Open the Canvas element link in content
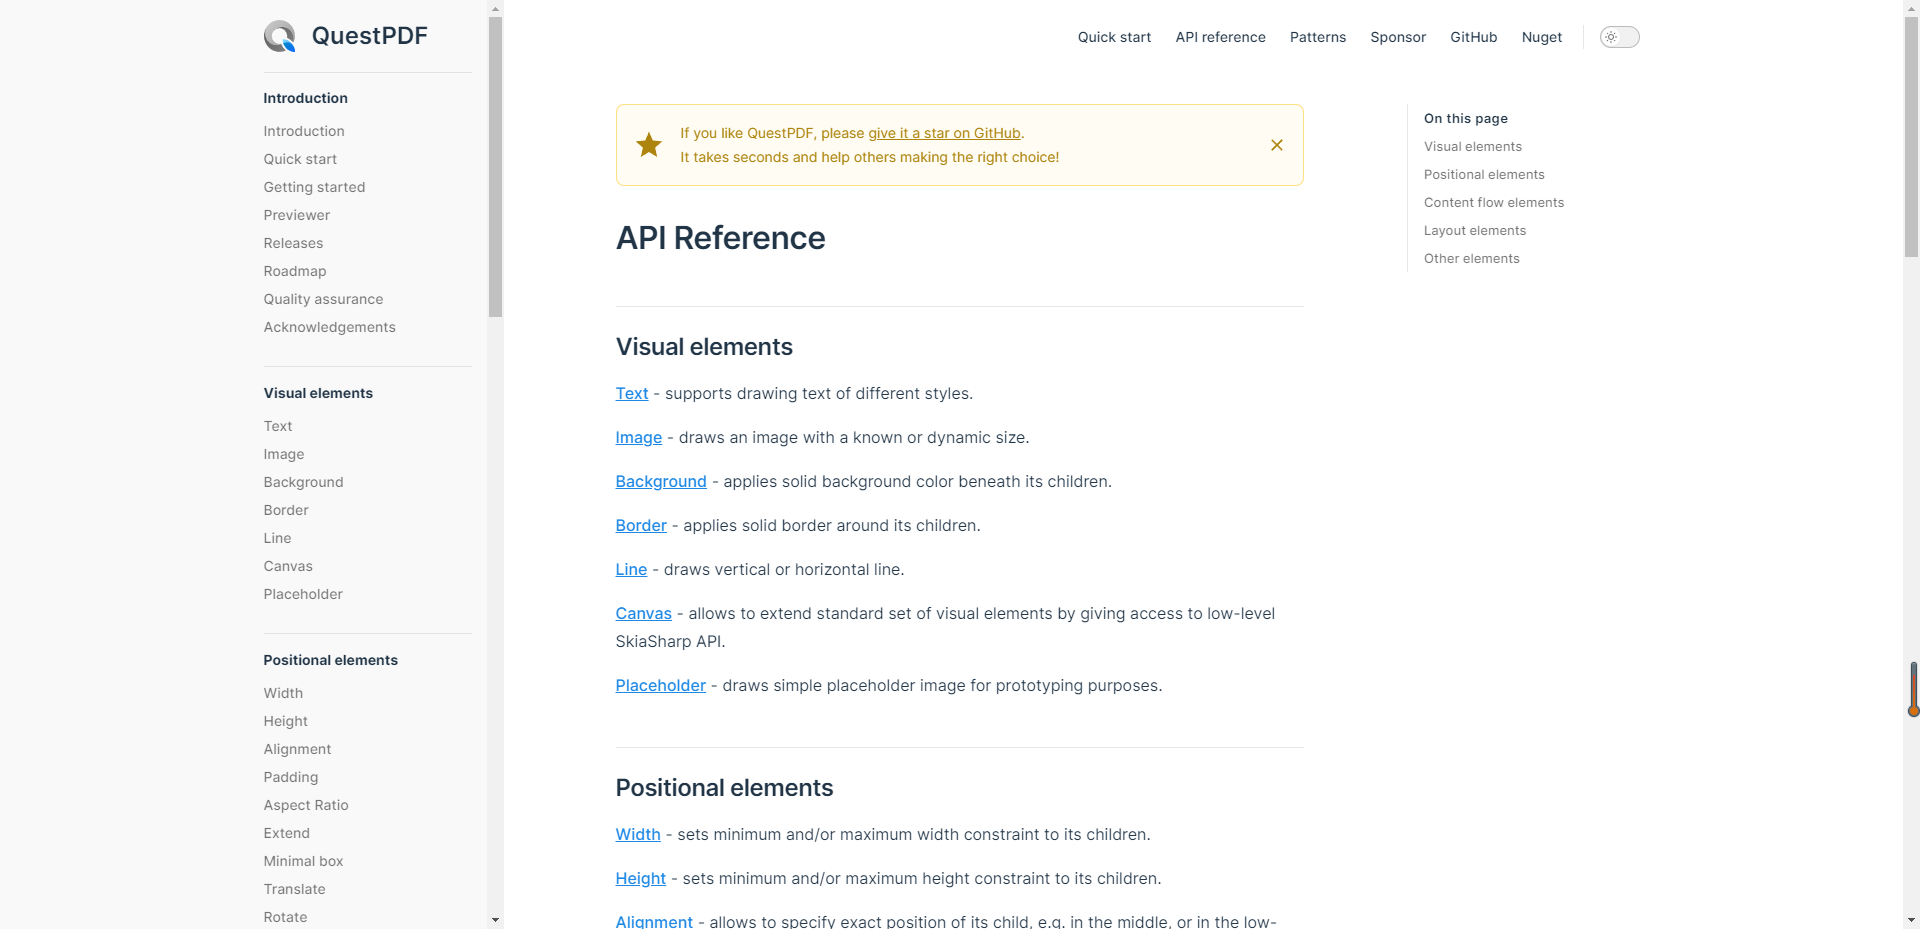 coord(644,614)
